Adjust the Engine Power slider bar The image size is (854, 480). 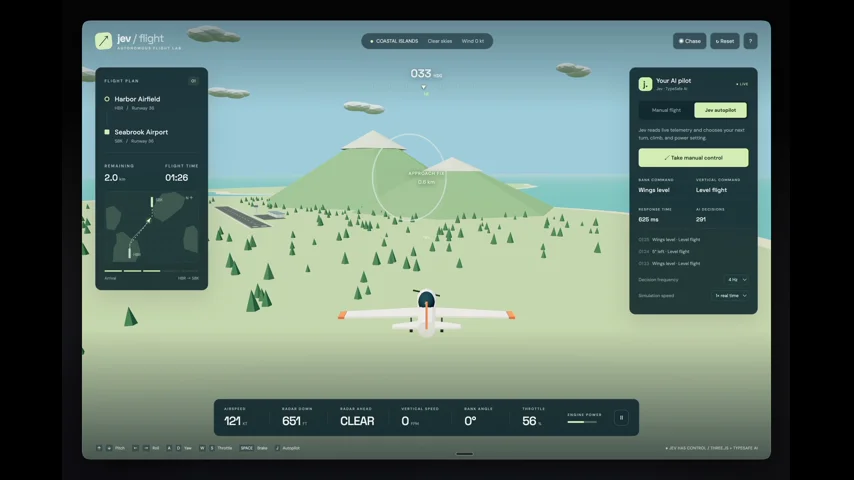point(582,422)
